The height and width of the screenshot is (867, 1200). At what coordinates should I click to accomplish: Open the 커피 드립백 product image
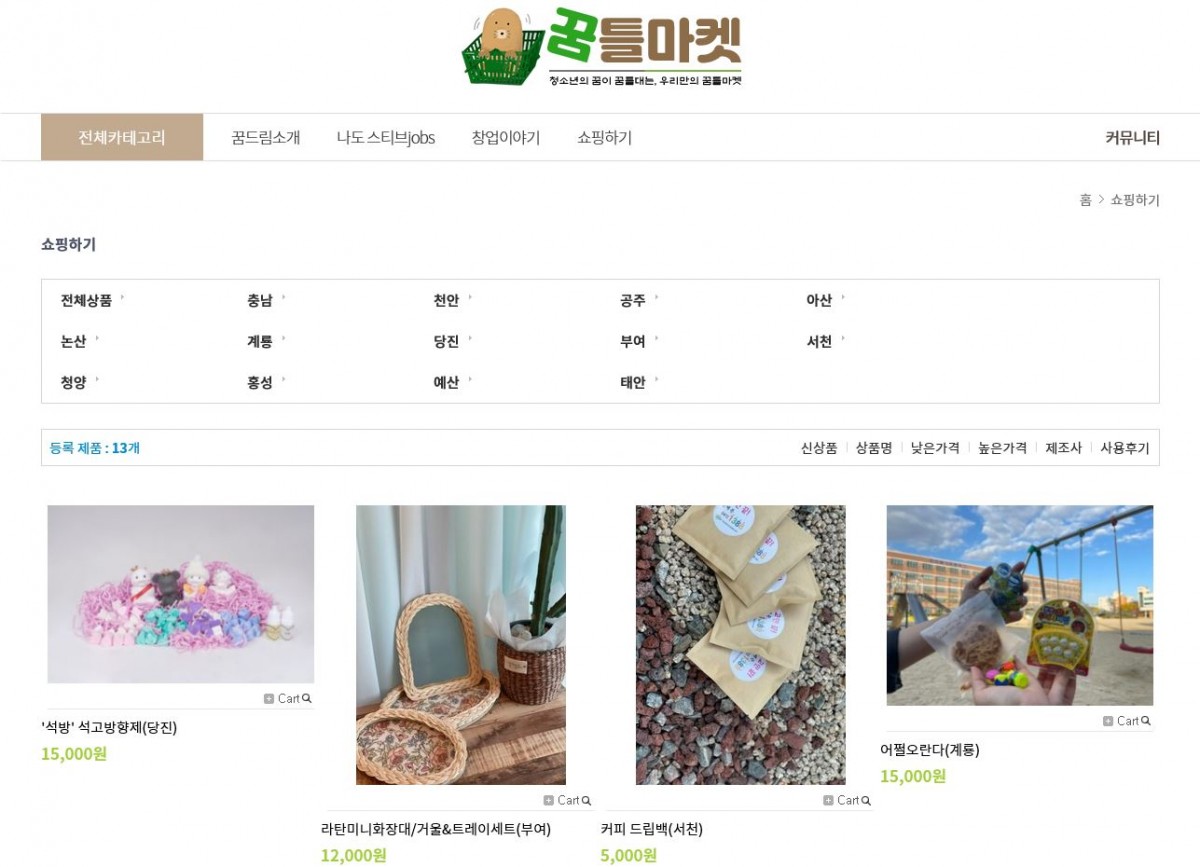click(x=741, y=645)
